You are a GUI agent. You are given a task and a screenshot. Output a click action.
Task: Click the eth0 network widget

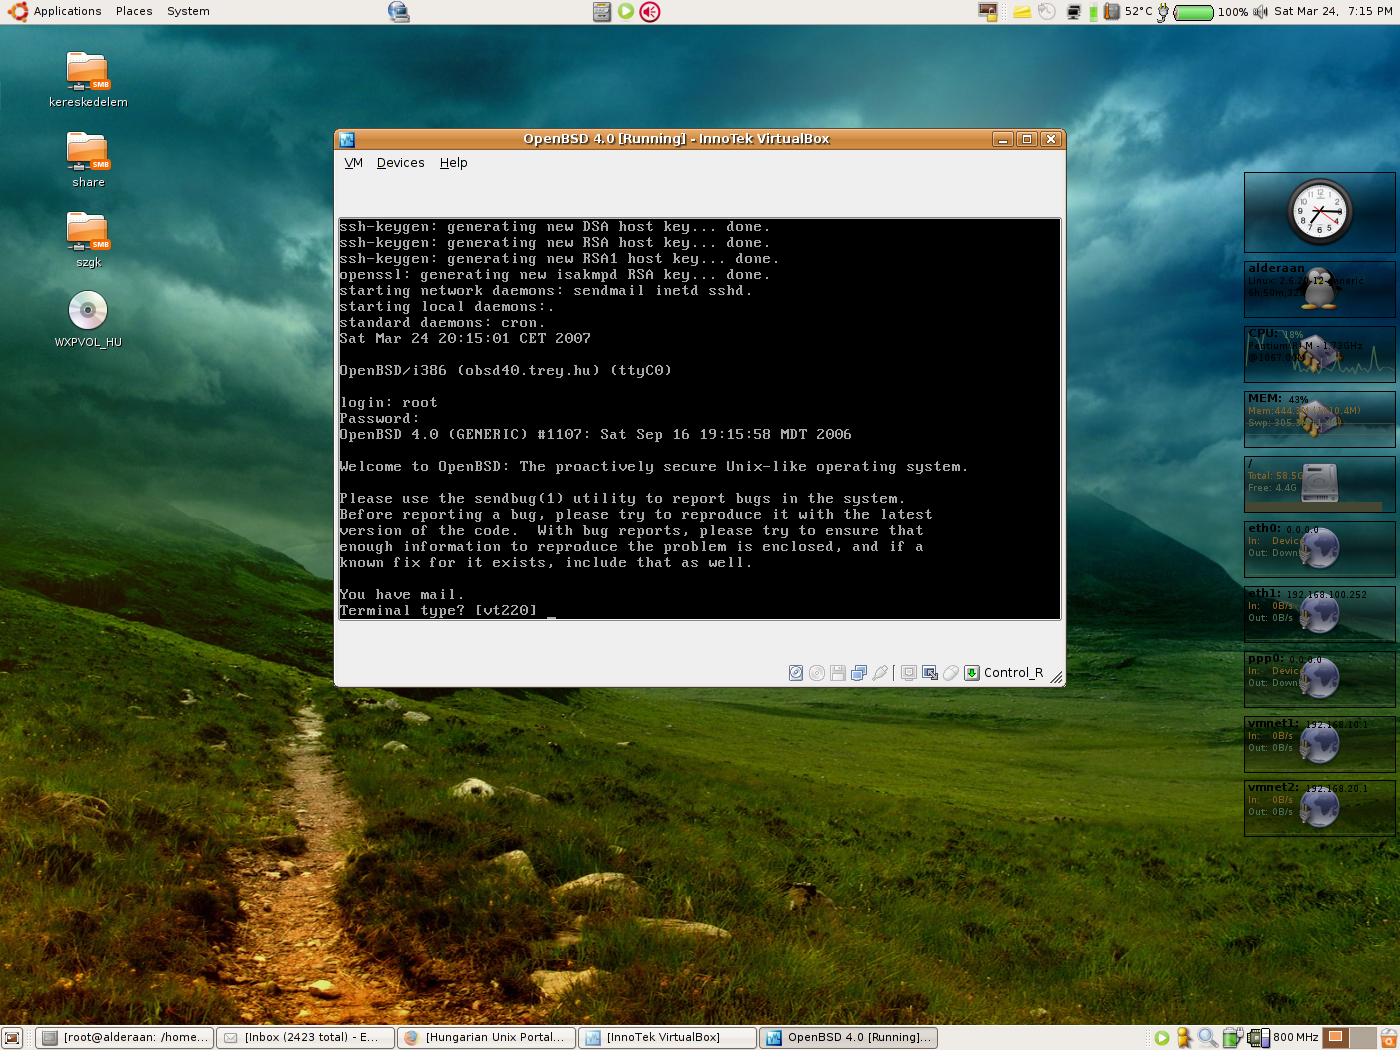(1320, 549)
